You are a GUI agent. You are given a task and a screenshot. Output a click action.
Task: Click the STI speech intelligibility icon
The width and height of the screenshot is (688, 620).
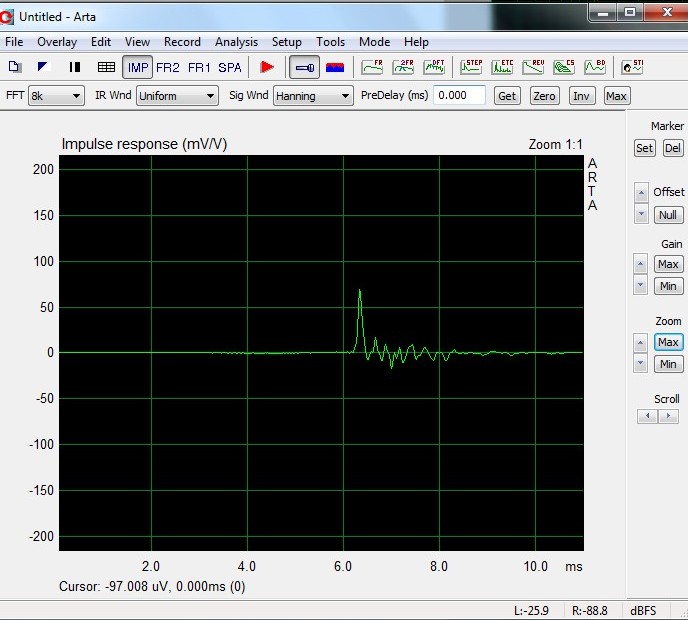tap(632, 67)
